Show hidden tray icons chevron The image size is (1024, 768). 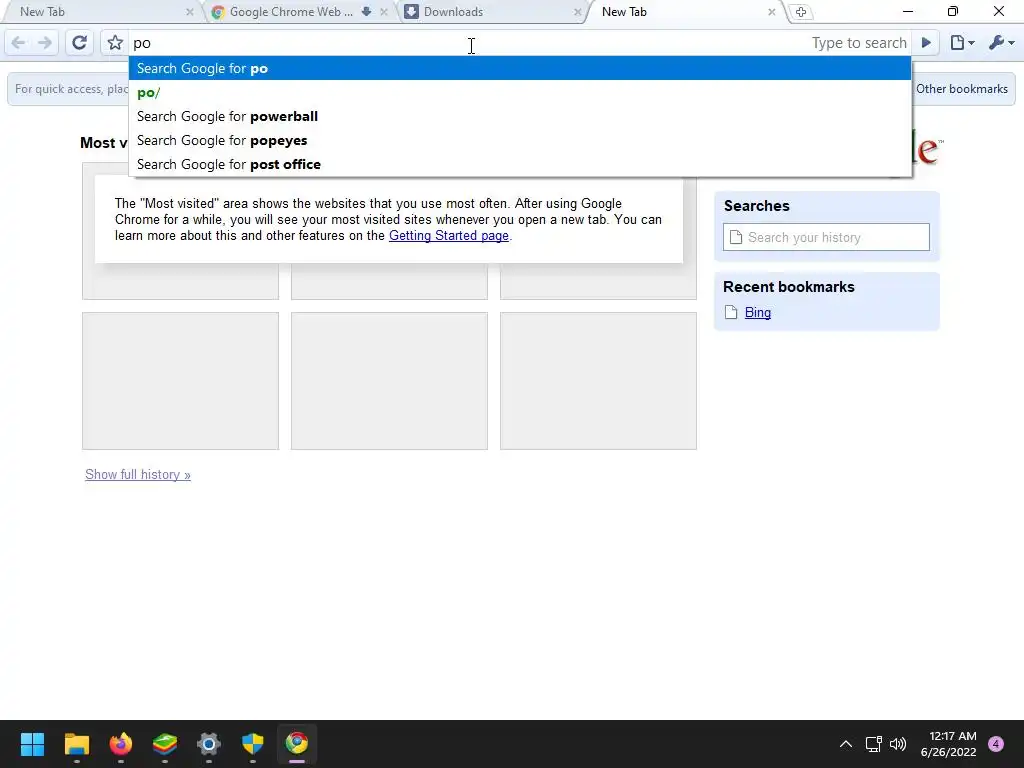pos(846,744)
